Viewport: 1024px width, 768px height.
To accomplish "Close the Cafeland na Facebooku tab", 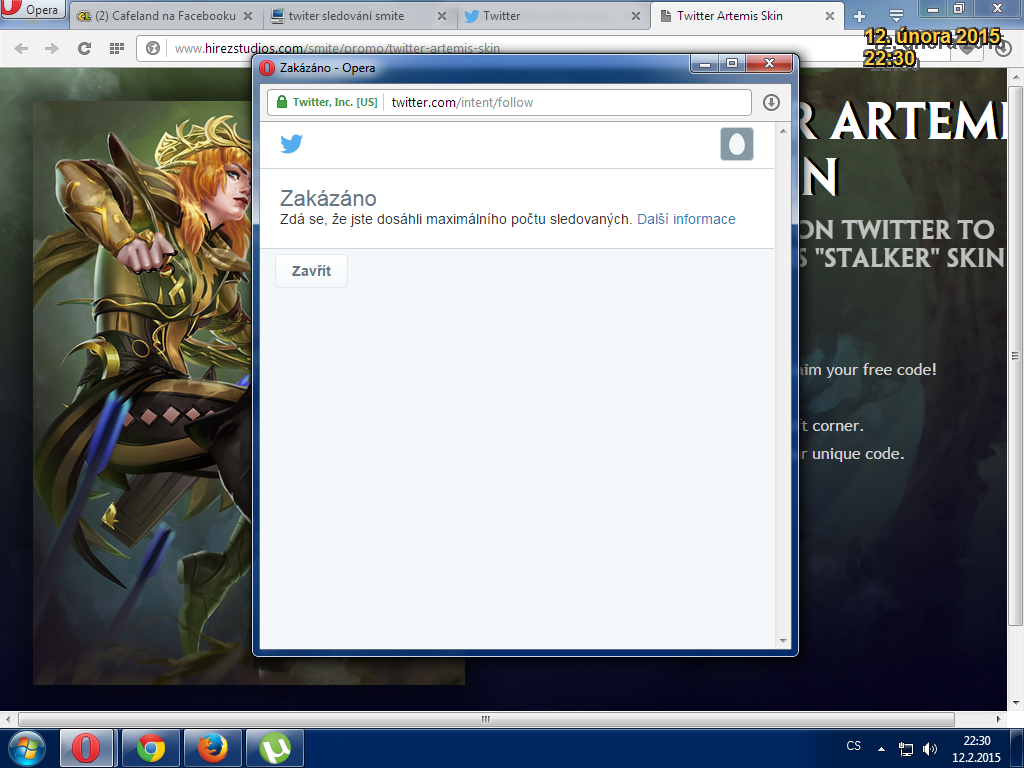I will 248,16.
